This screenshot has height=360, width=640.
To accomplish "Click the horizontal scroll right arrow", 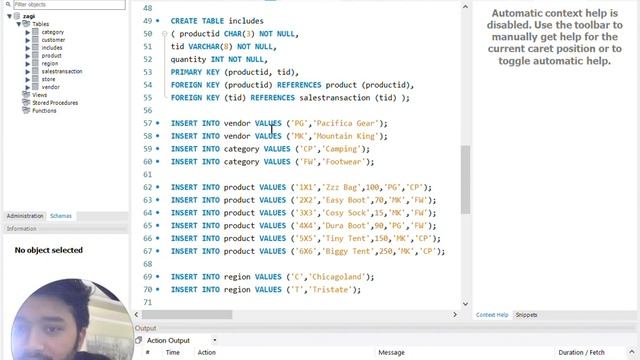I will 455,315.
